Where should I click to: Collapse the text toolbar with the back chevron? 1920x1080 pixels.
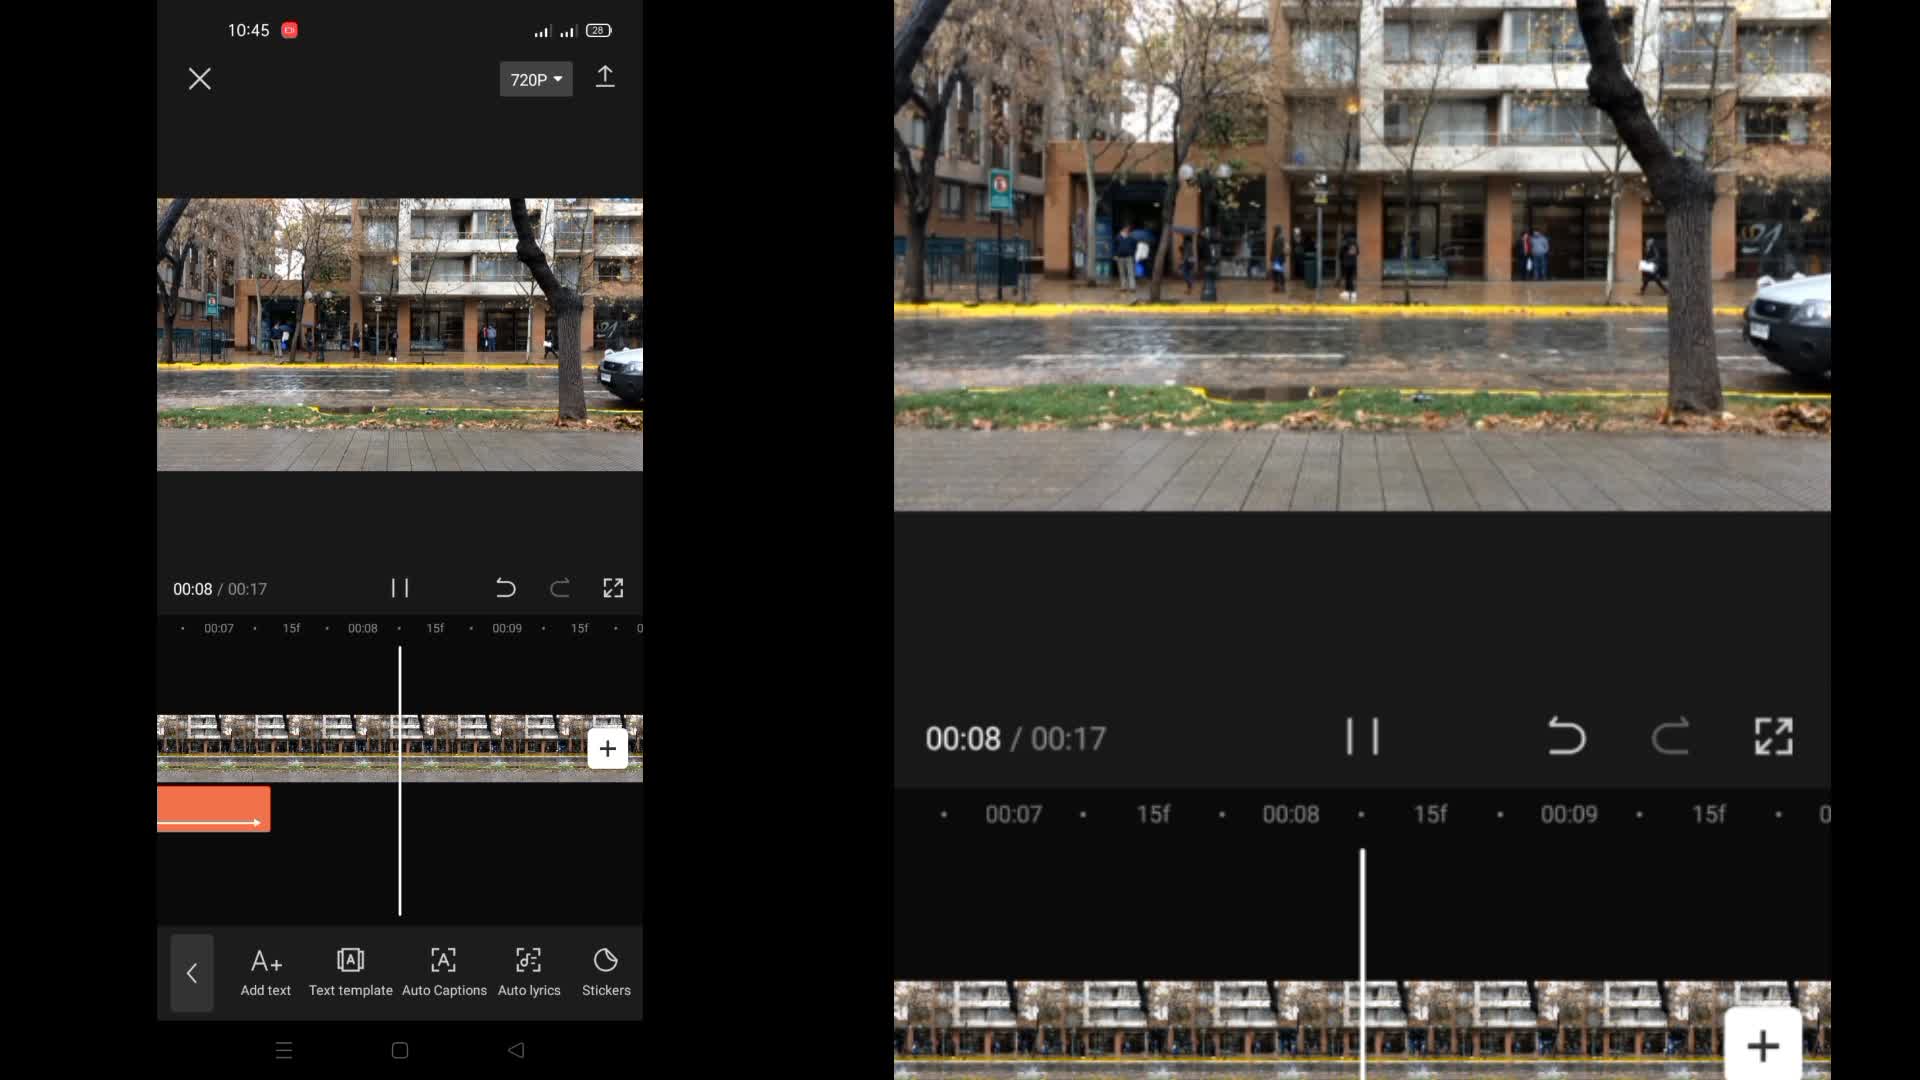tap(192, 973)
